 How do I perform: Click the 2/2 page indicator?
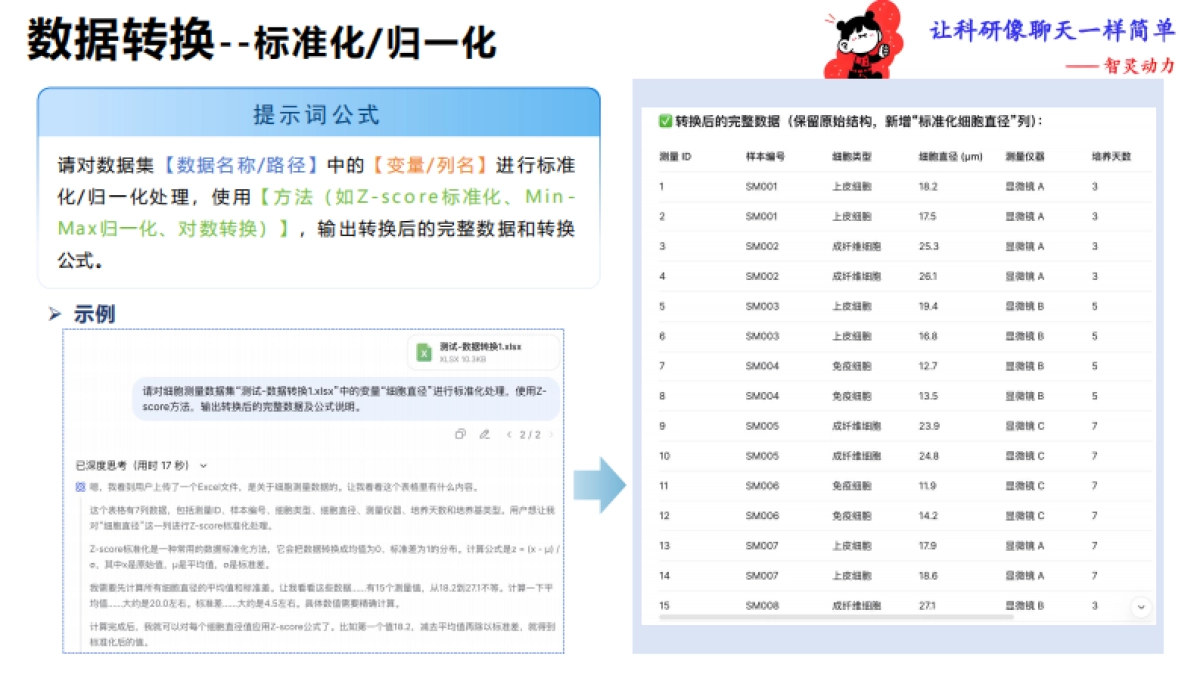pos(530,434)
